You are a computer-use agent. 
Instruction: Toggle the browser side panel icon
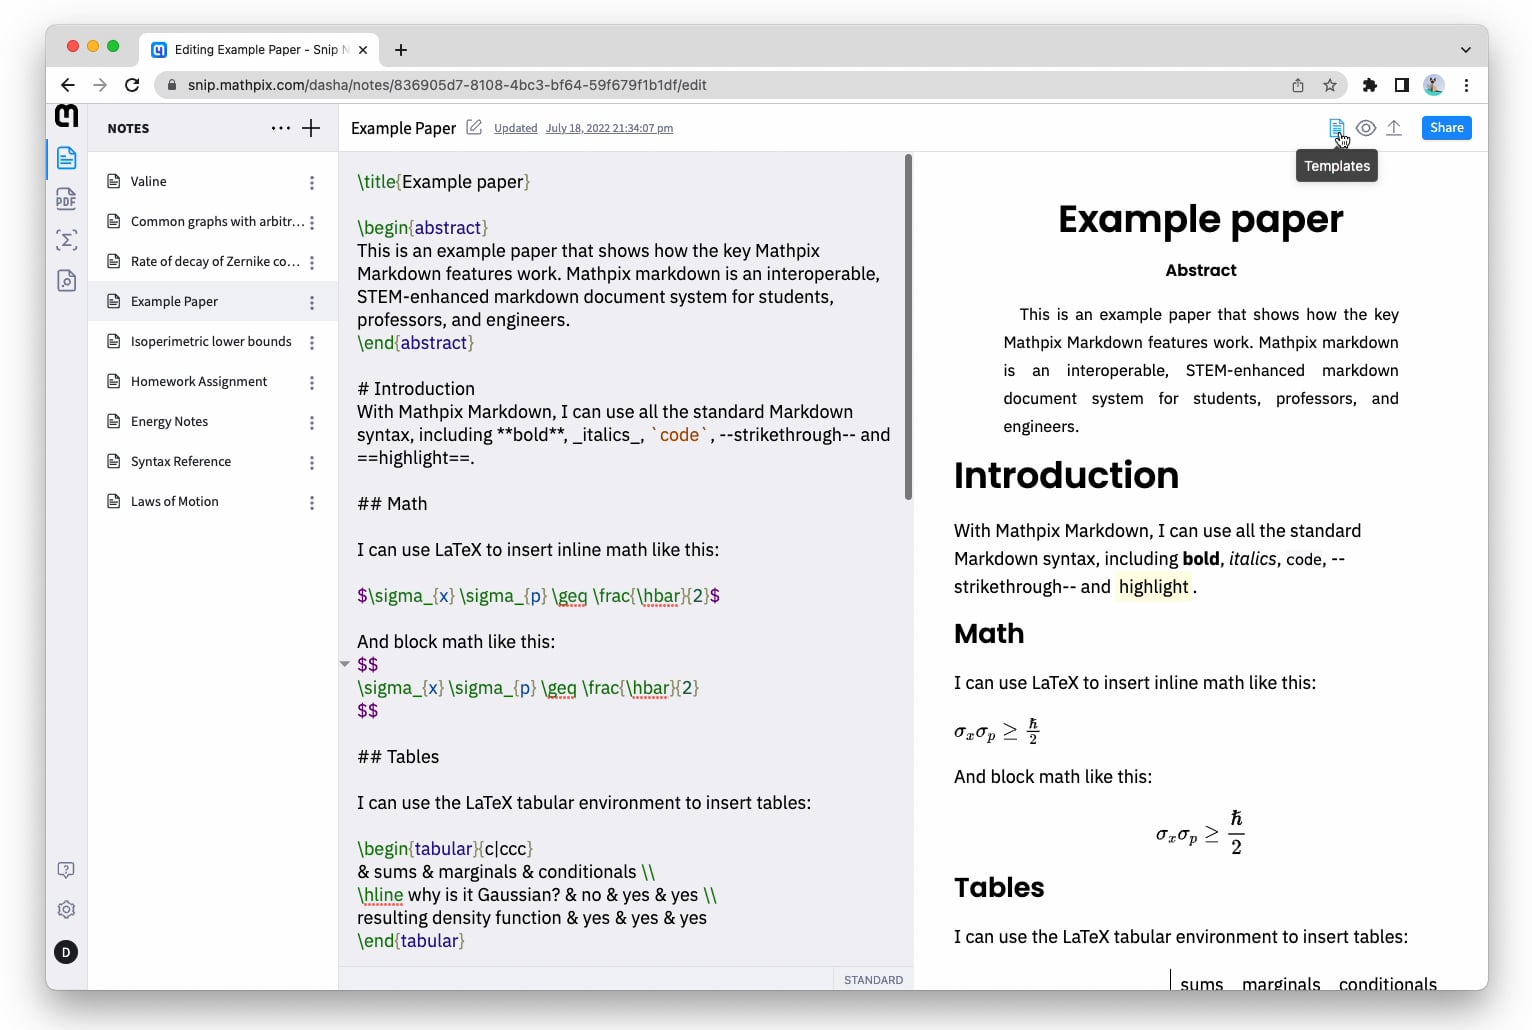tap(1402, 85)
